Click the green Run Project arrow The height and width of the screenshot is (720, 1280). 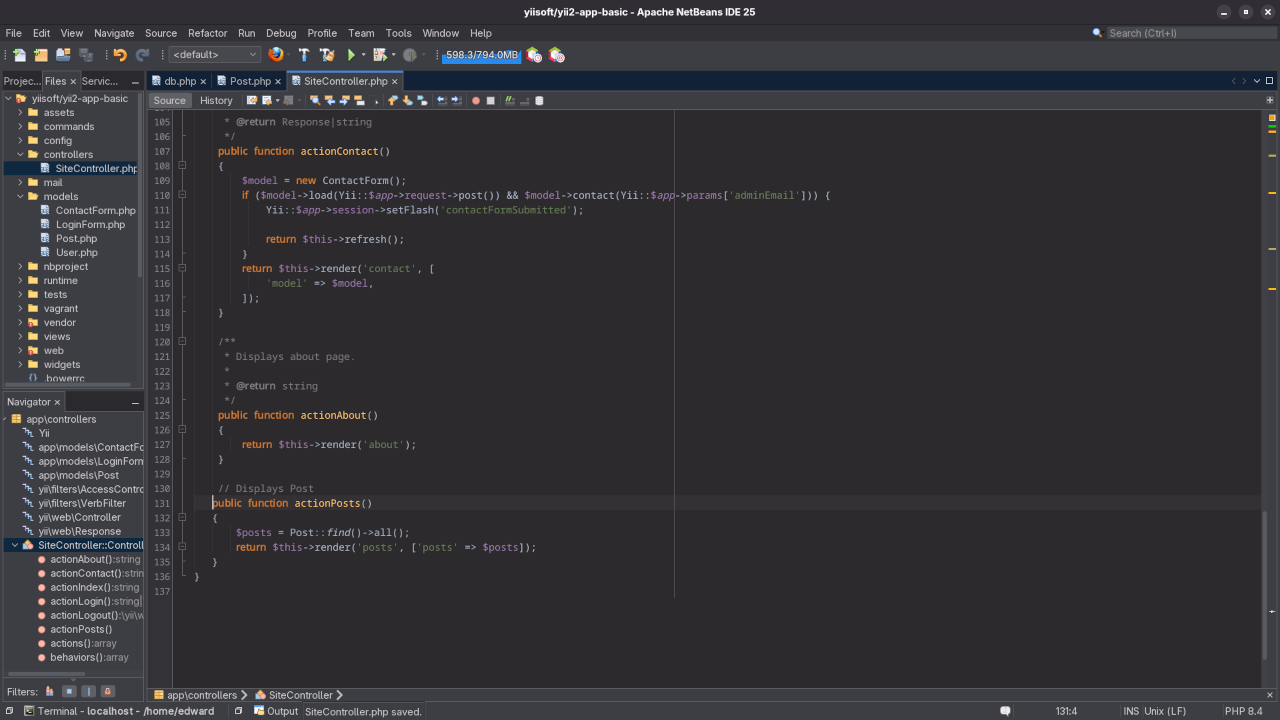click(351, 55)
